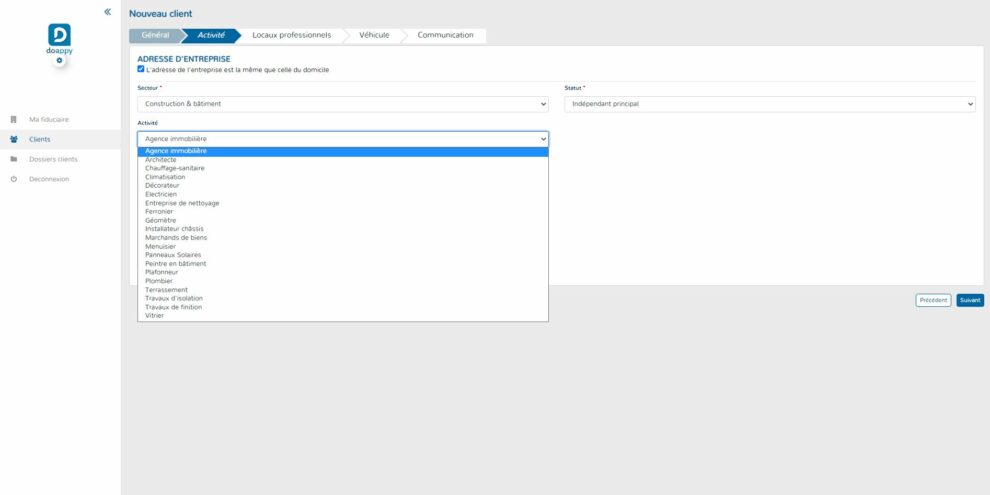Pick Vitrier option in the dropdown list

154,316
